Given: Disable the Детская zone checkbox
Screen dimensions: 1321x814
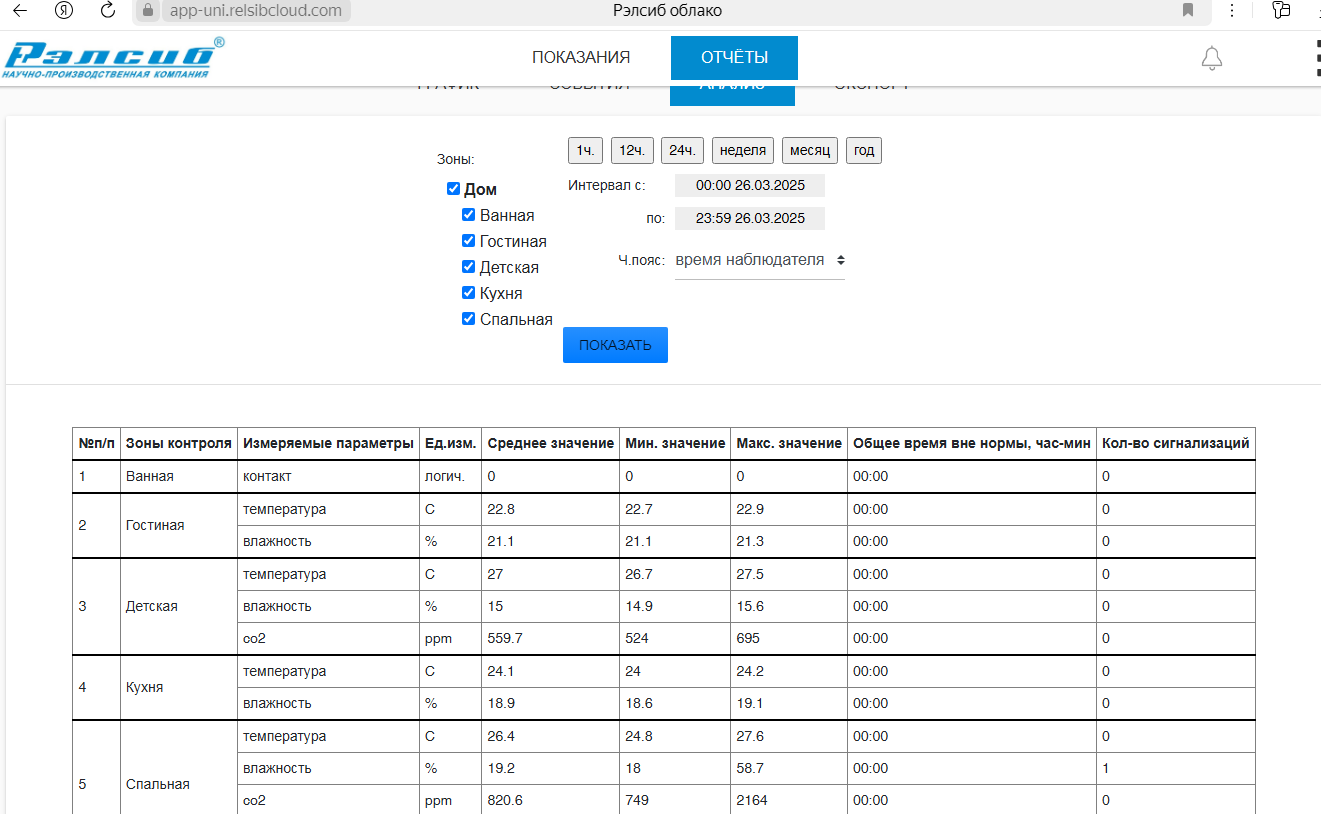Looking at the screenshot, I should coord(468,267).
